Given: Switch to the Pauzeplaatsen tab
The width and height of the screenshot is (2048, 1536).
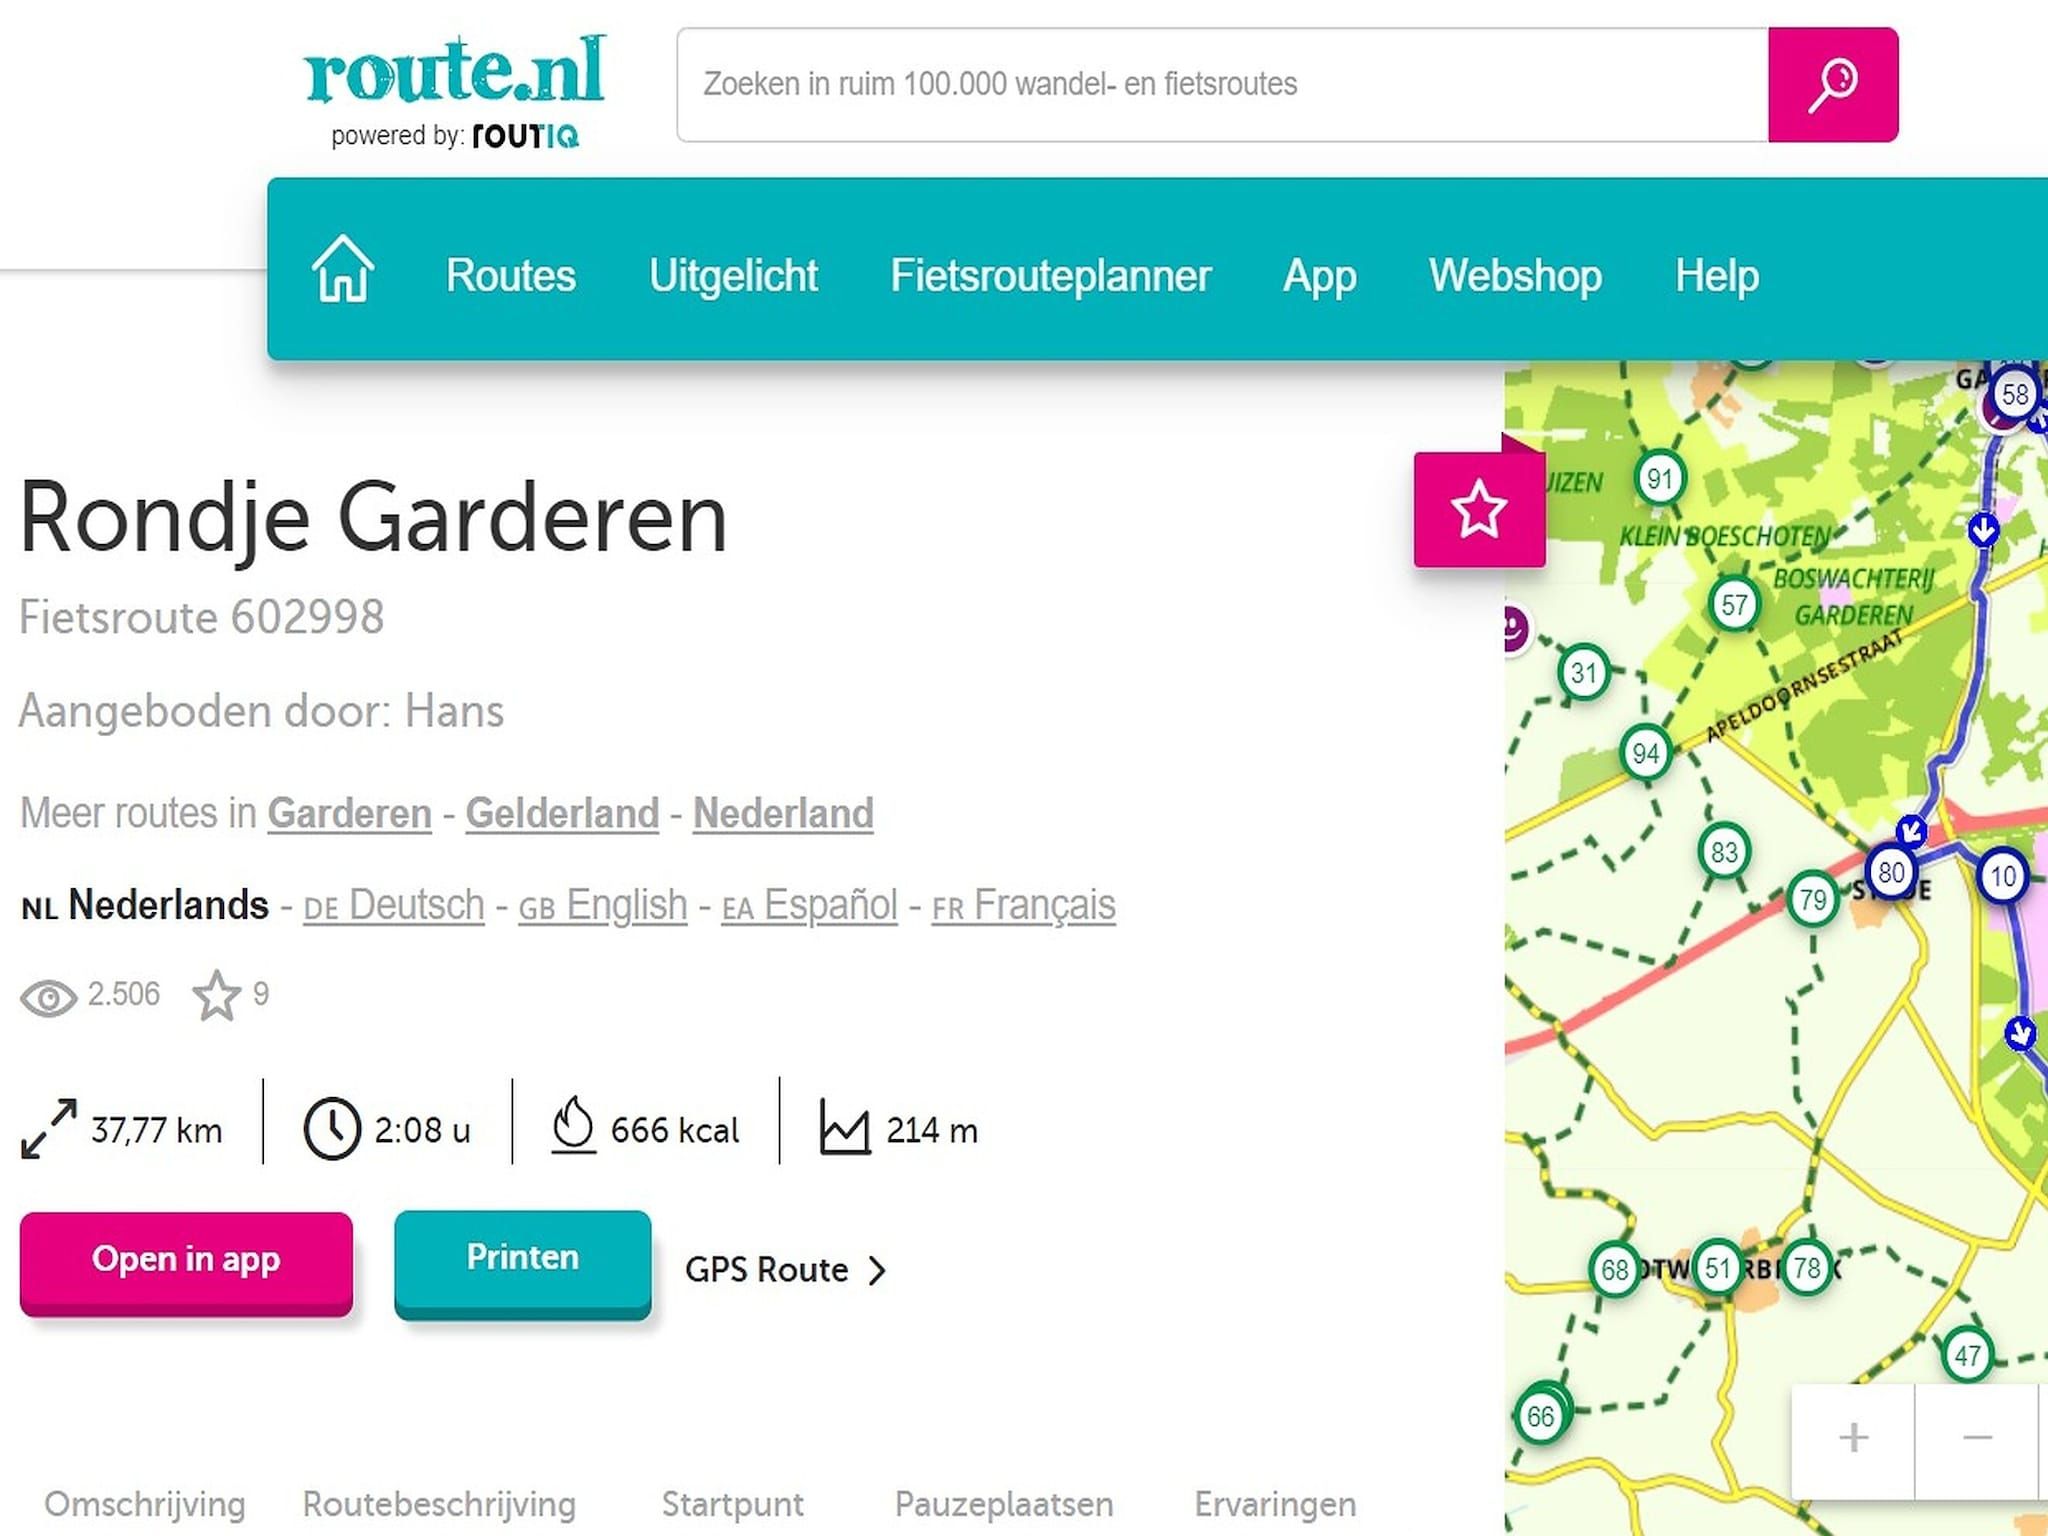Looking at the screenshot, I should click(1003, 1504).
